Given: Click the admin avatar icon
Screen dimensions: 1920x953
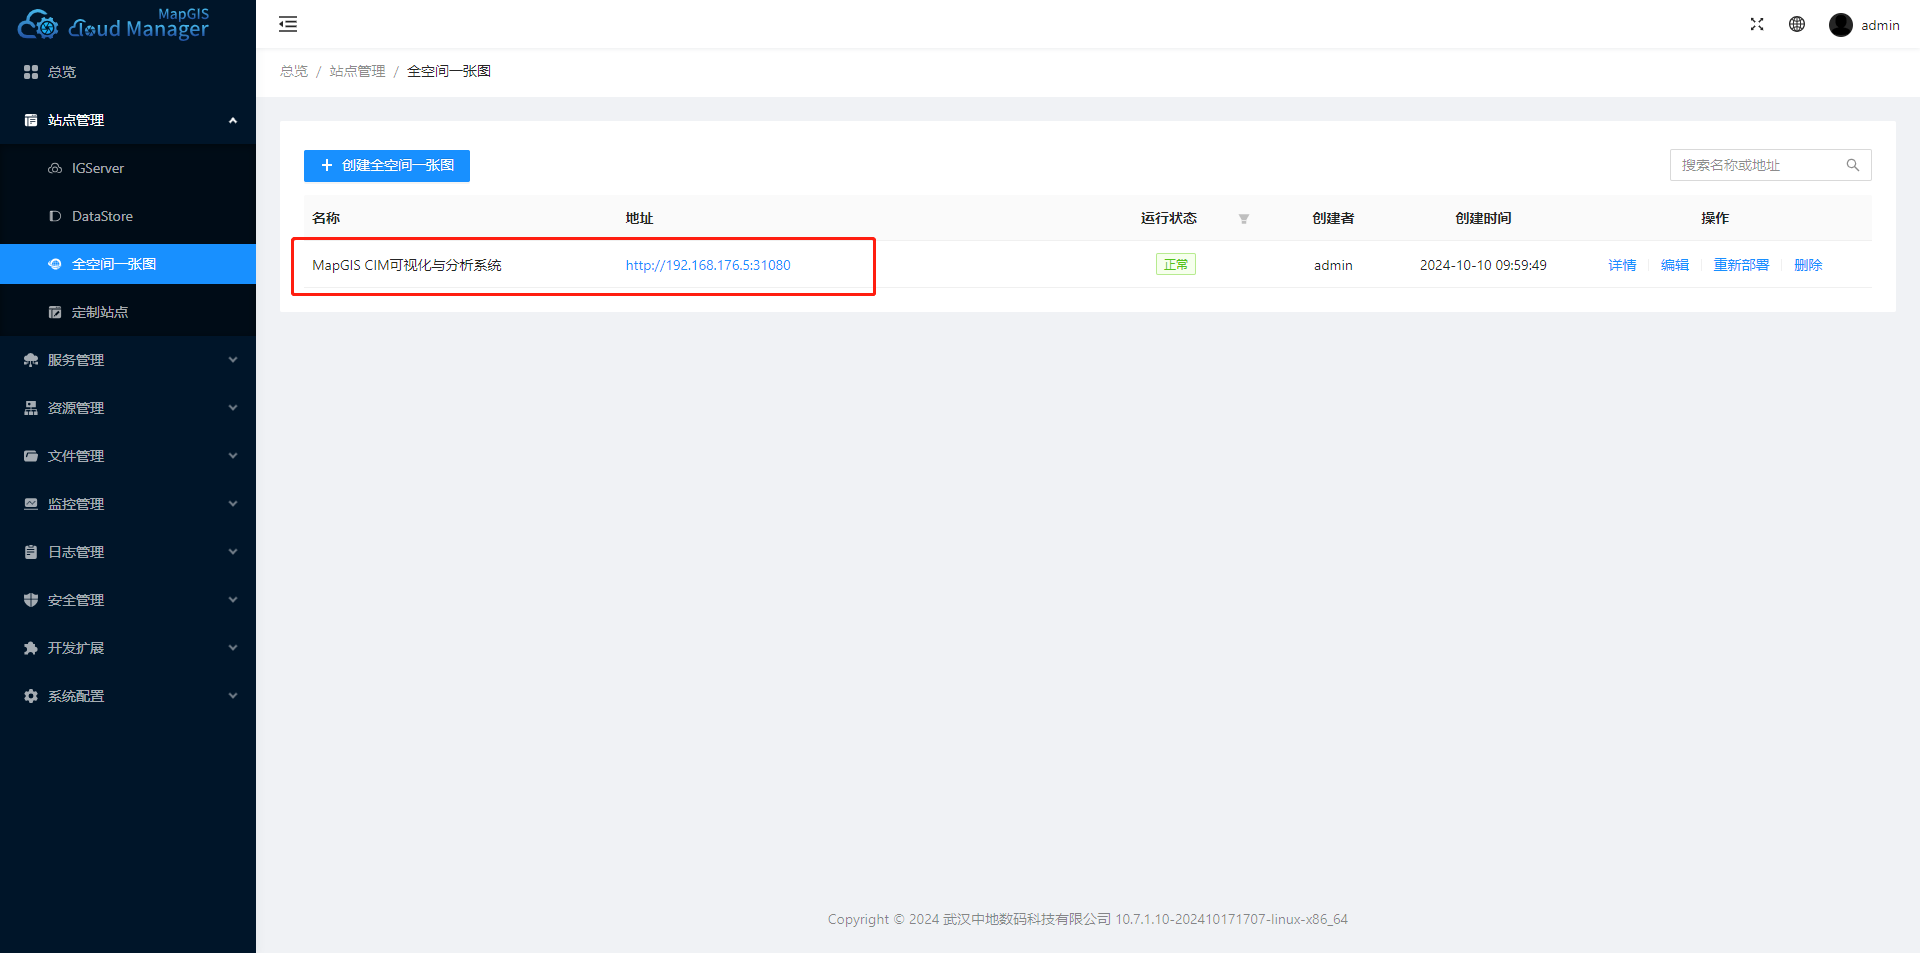Looking at the screenshot, I should pyautogui.click(x=1841, y=25).
